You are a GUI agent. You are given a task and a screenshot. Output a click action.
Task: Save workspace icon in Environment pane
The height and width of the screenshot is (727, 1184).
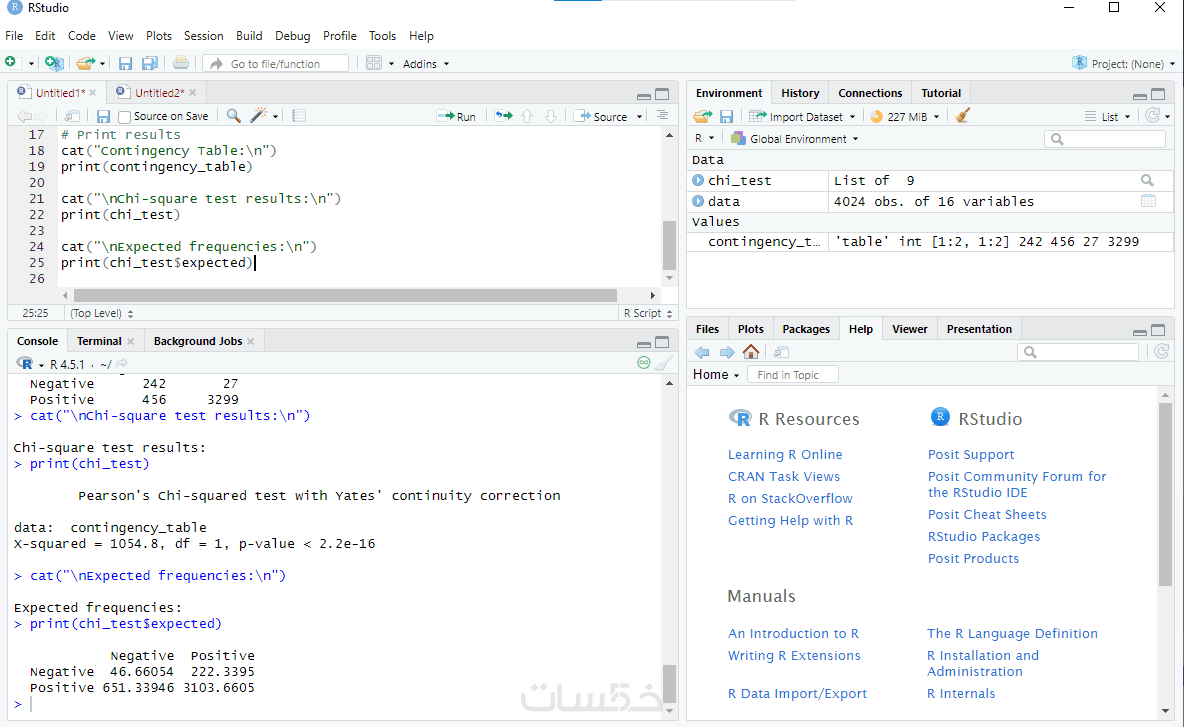pos(726,116)
